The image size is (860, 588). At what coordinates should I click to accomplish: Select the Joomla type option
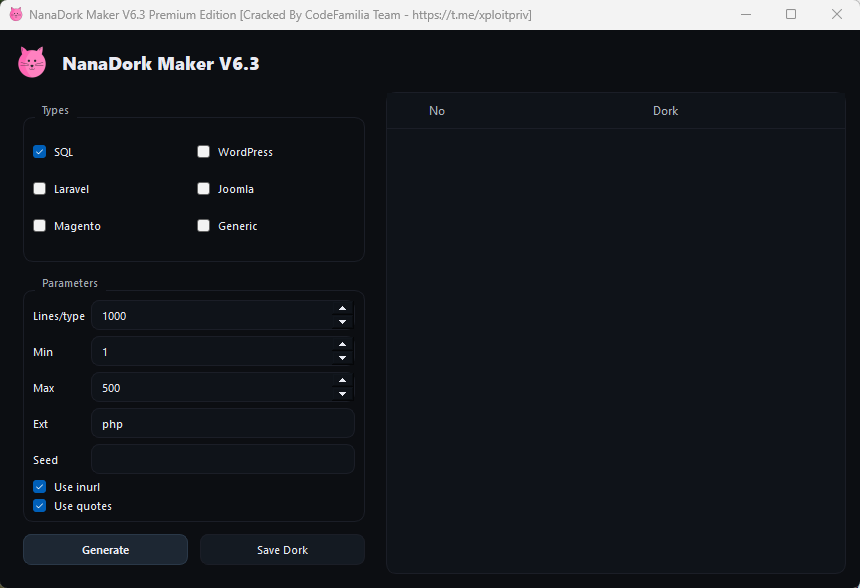tap(204, 189)
